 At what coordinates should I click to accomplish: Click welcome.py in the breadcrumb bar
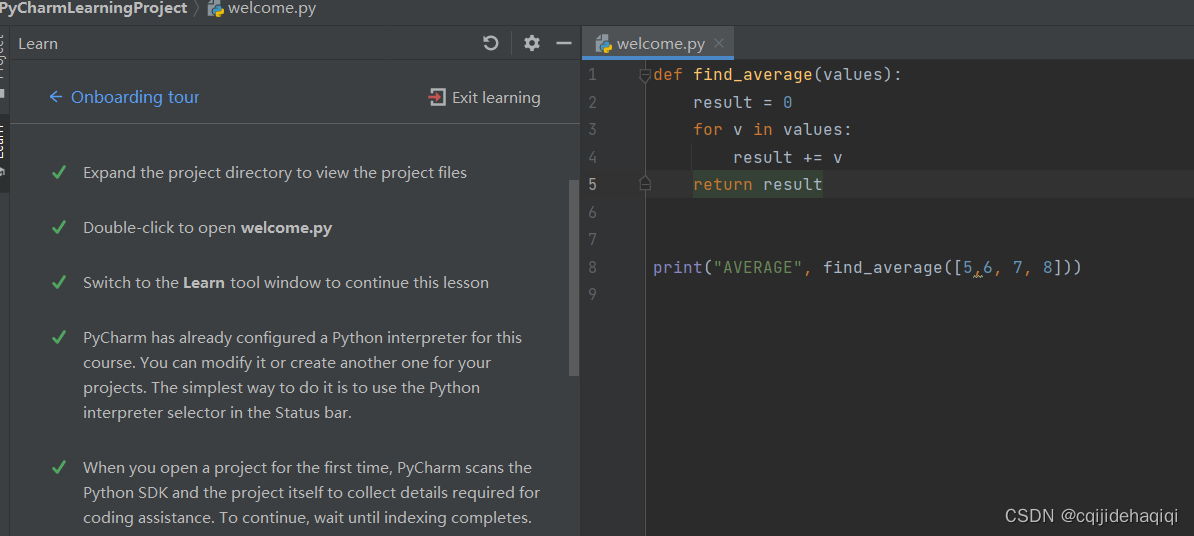coord(262,9)
